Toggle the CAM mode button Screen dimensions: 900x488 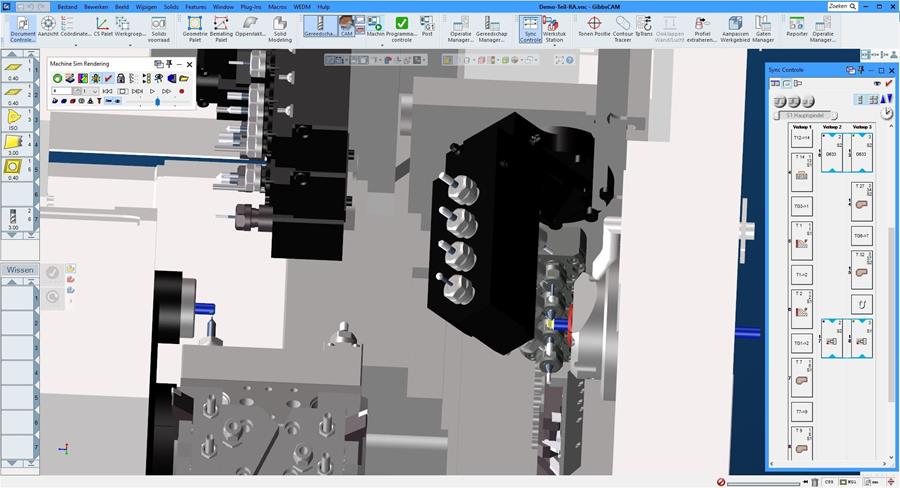click(x=347, y=27)
